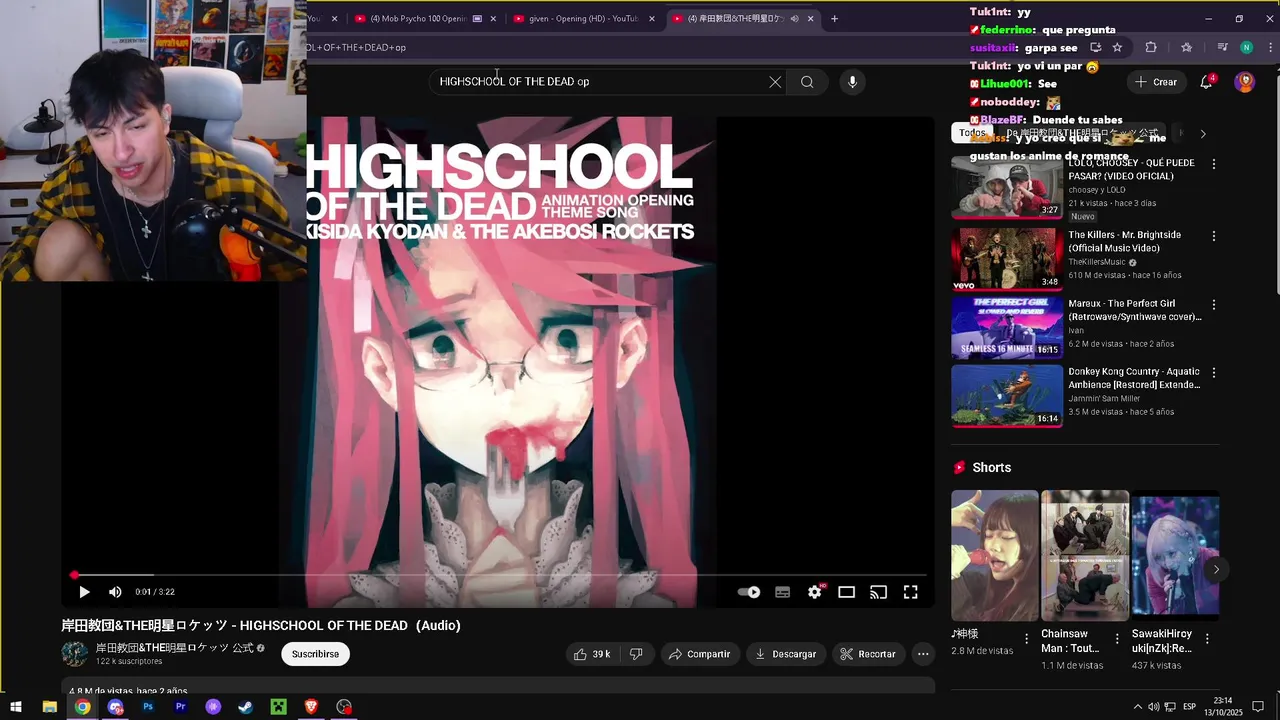
Task: Open options for Chainsaw Man short
Action: point(1117,638)
